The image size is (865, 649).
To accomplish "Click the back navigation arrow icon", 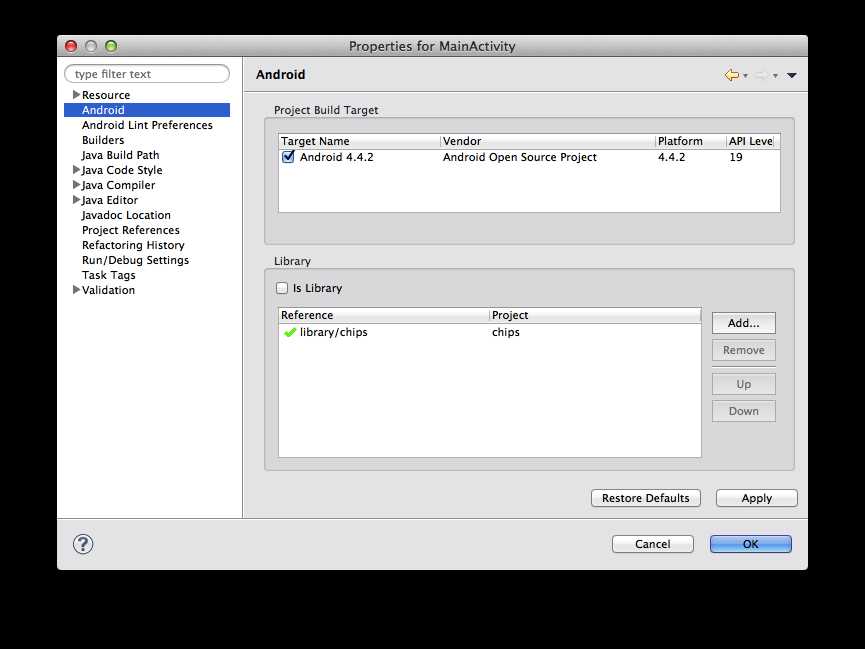I will (731, 75).
